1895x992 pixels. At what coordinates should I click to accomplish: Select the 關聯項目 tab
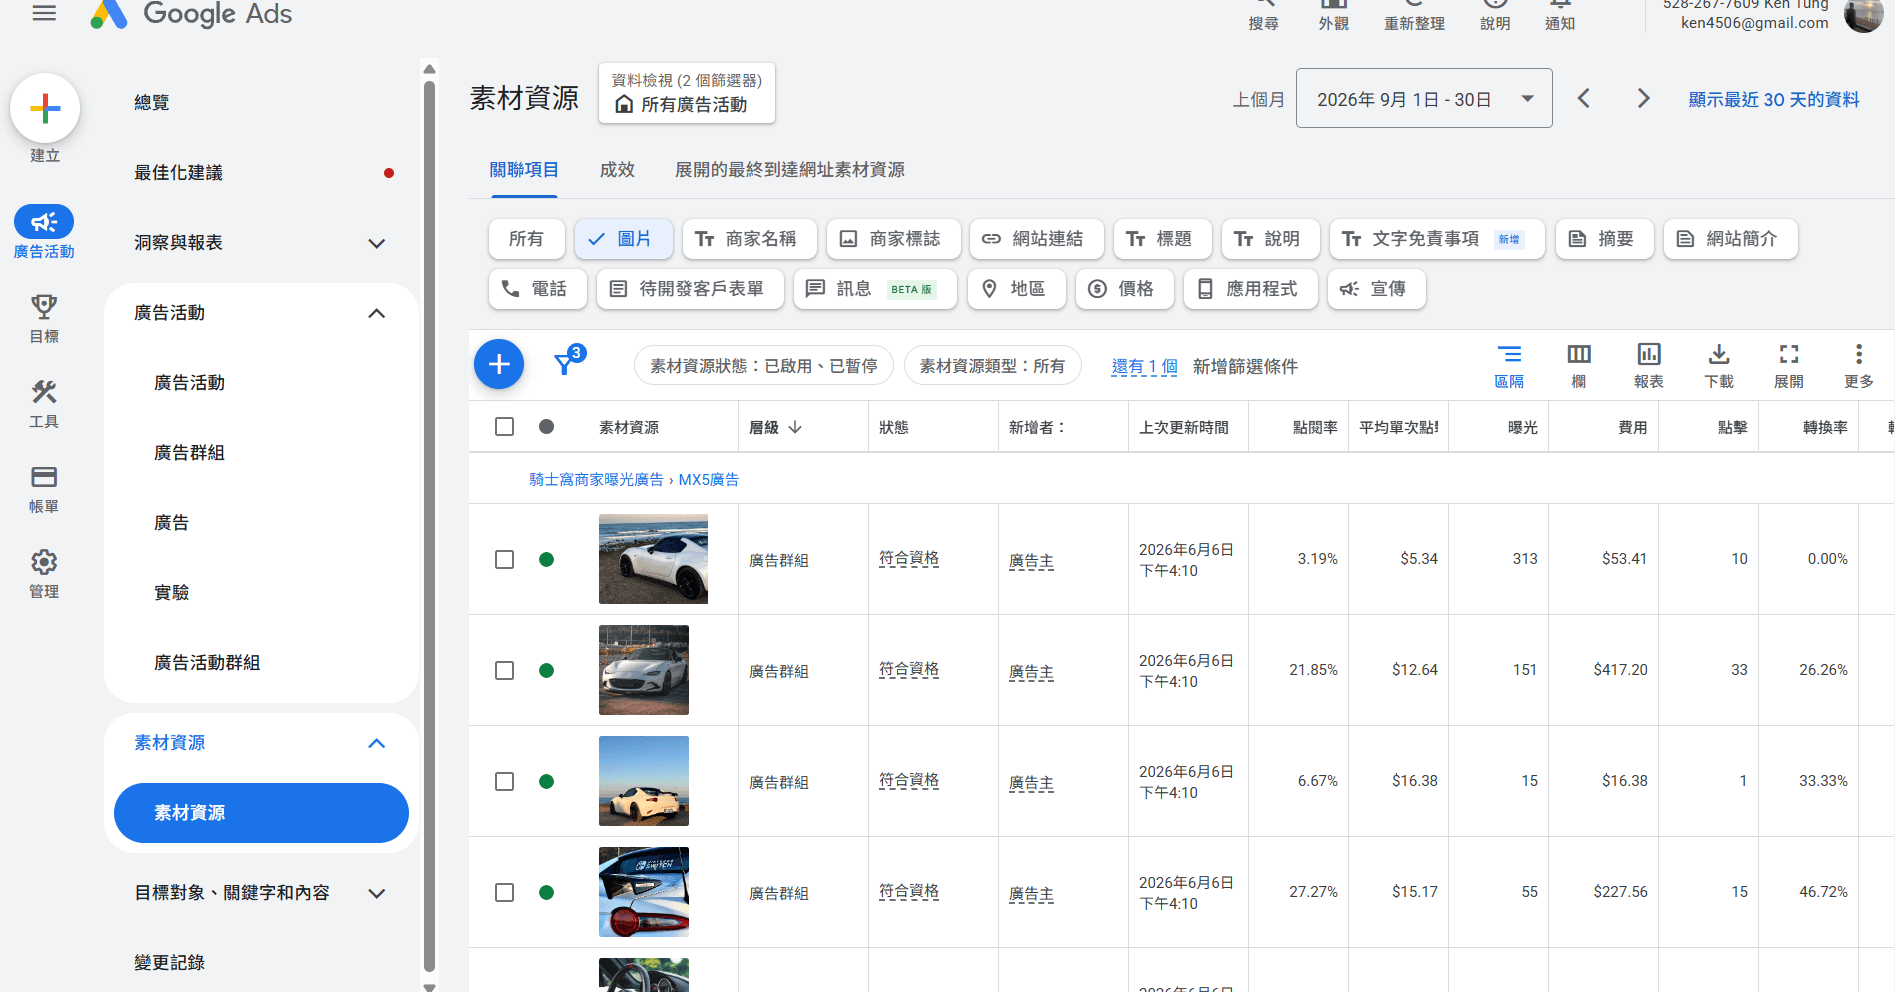click(x=524, y=170)
